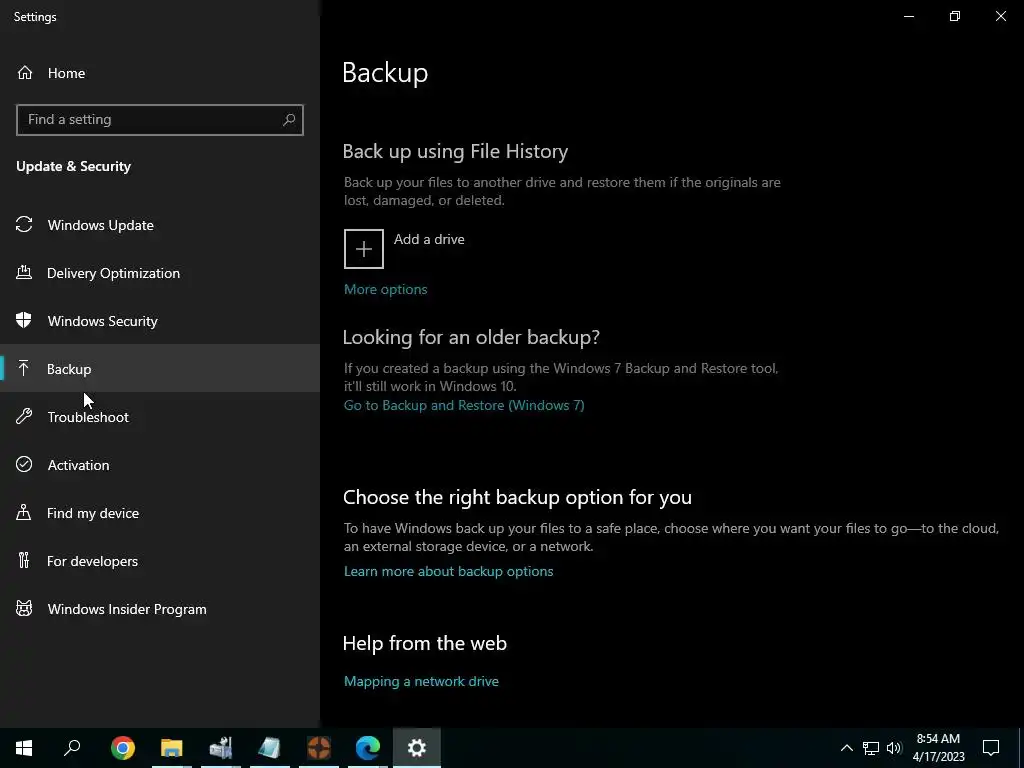Open the notification center icon
1024x768 pixels.
991,748
